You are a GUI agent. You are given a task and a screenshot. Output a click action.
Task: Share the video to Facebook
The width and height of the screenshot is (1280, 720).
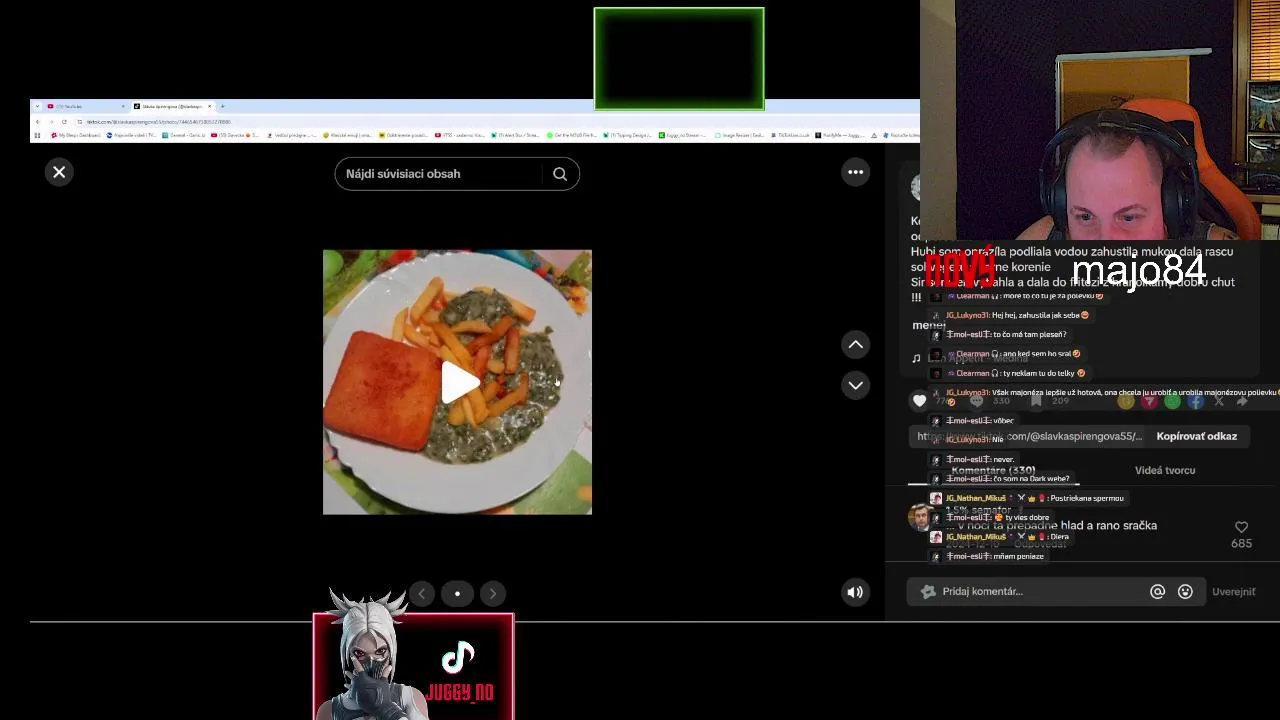pos(1196,402)
